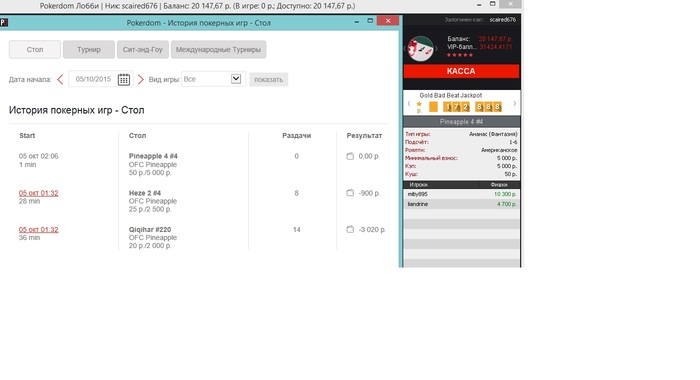The height and width of the screenshot is (380, 700).
Task: Click the Раздачи column header
Action: point(296,135)
